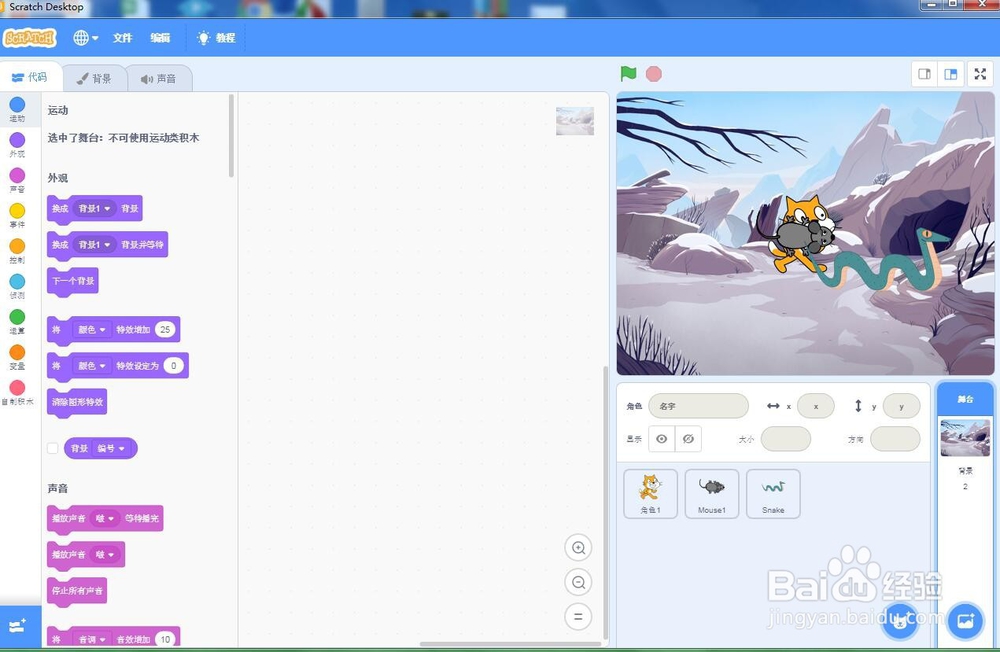
Task: Open the choose a sprite button
Action: [900, 621]
